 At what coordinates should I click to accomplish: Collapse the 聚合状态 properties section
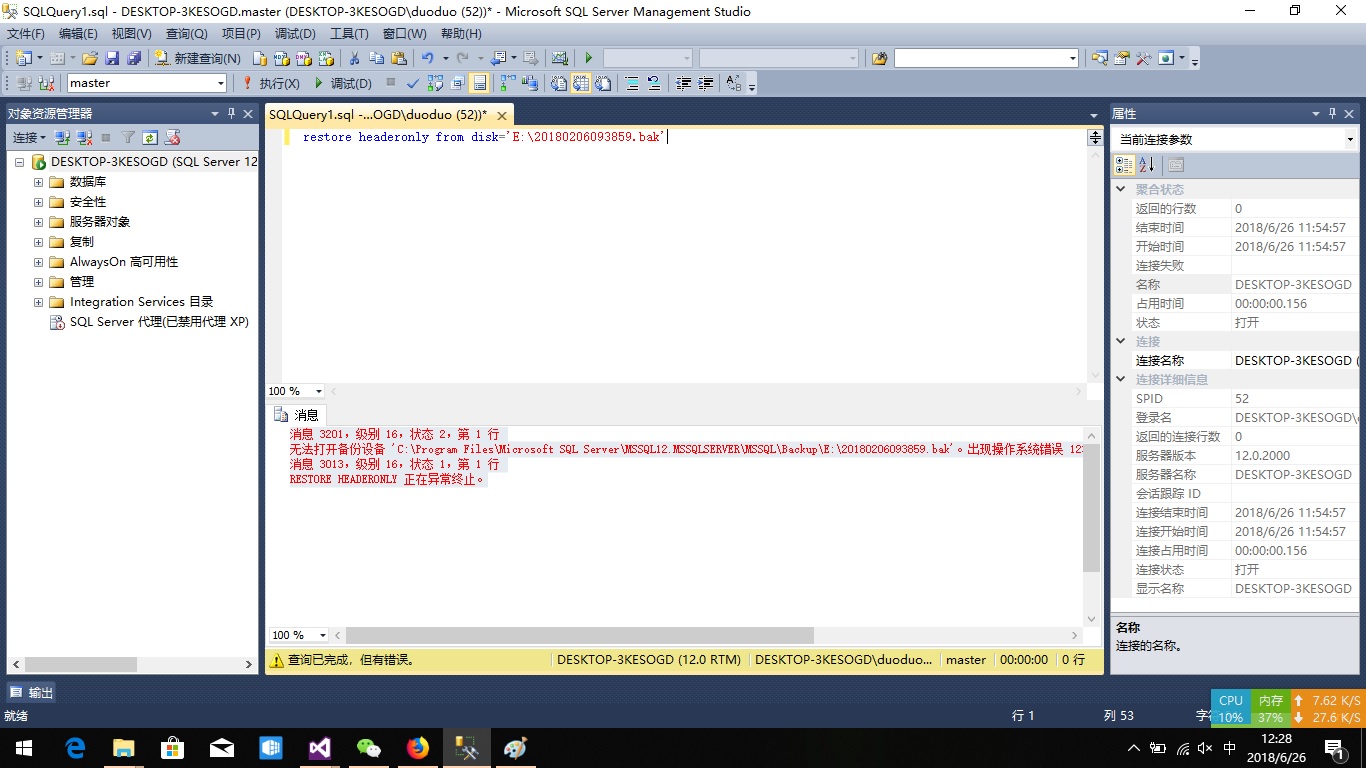click(x=1120, y=189)
